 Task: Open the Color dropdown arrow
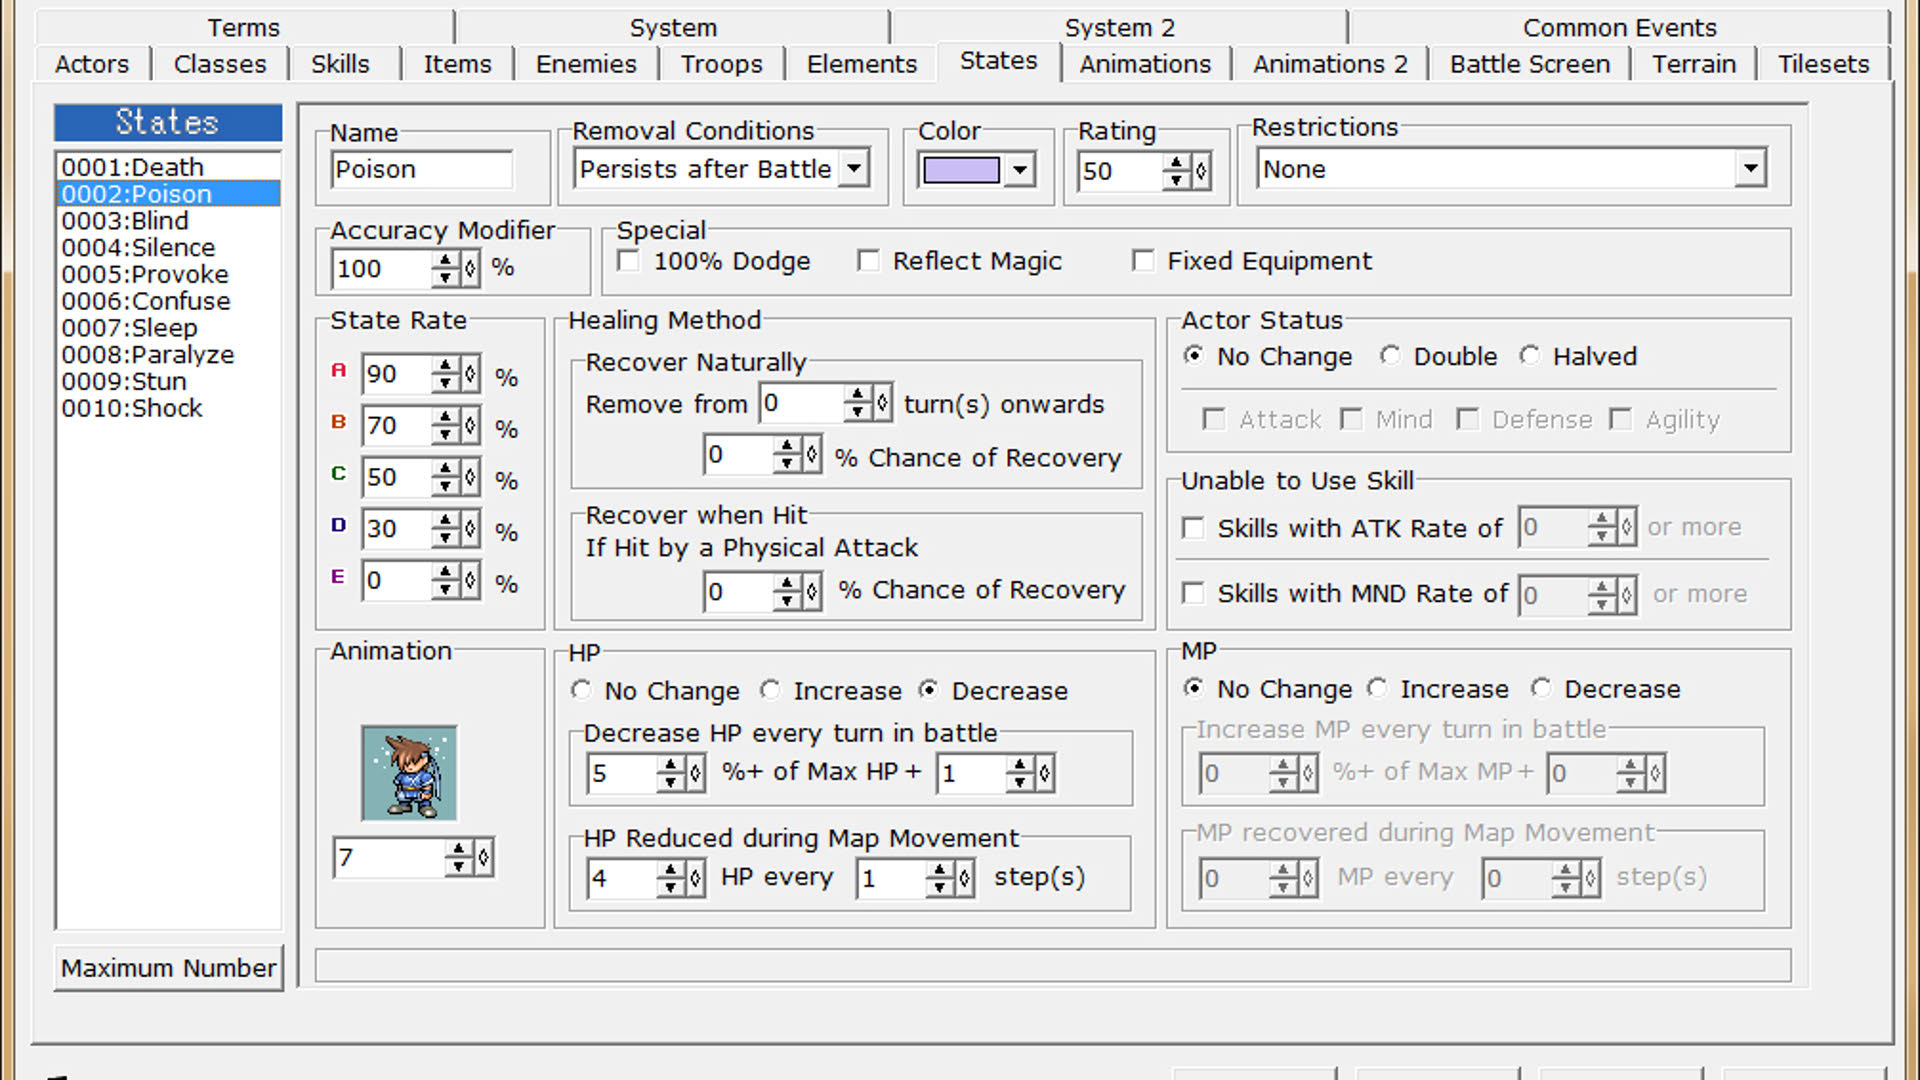[x=1019, y=170]
